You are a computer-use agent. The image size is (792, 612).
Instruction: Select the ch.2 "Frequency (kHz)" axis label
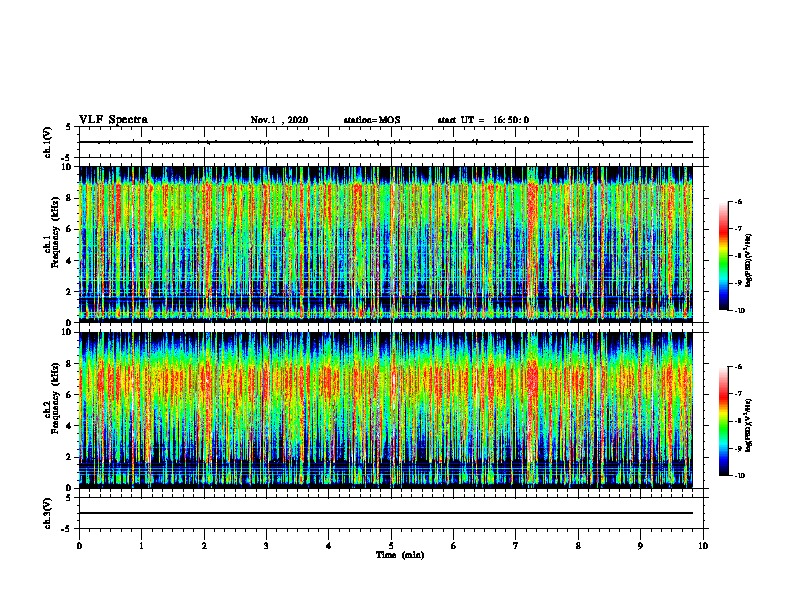click(55, 398)
